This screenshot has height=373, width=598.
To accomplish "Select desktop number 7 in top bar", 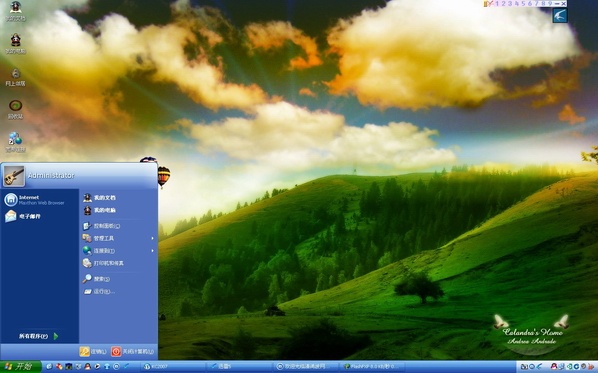I will click(x=536, y=4).
